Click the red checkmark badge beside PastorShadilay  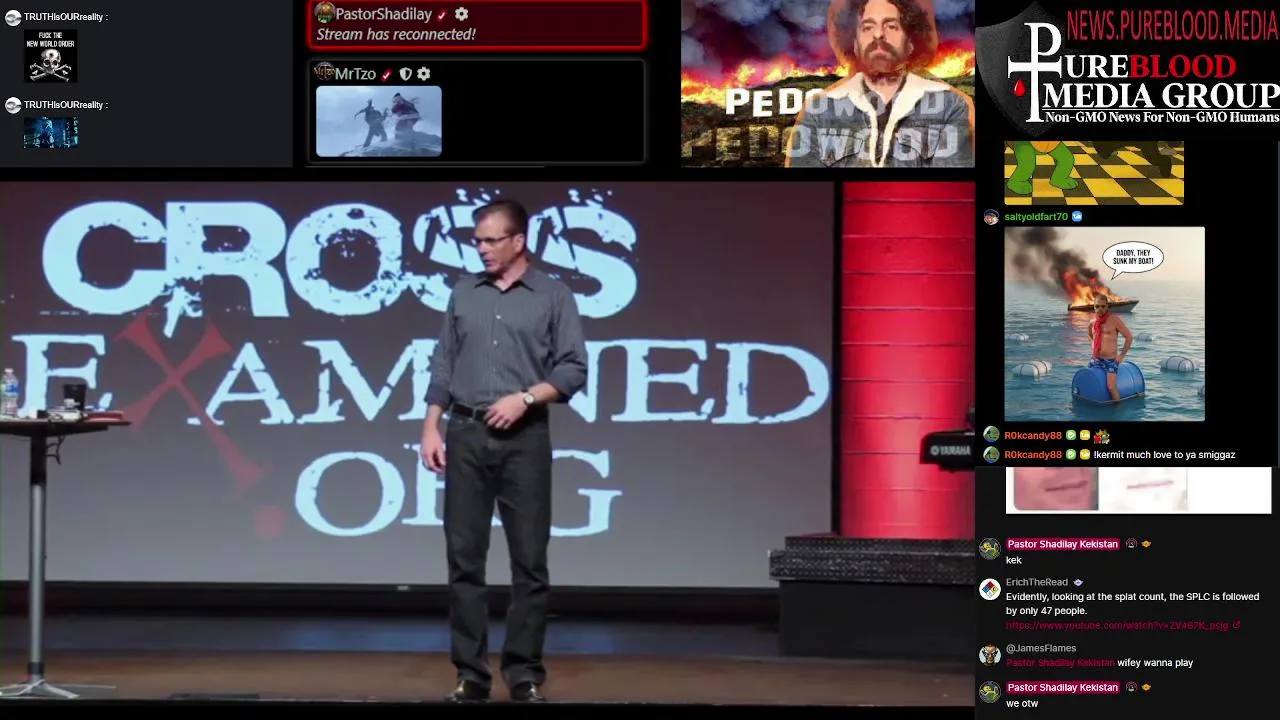click(442, 15)
